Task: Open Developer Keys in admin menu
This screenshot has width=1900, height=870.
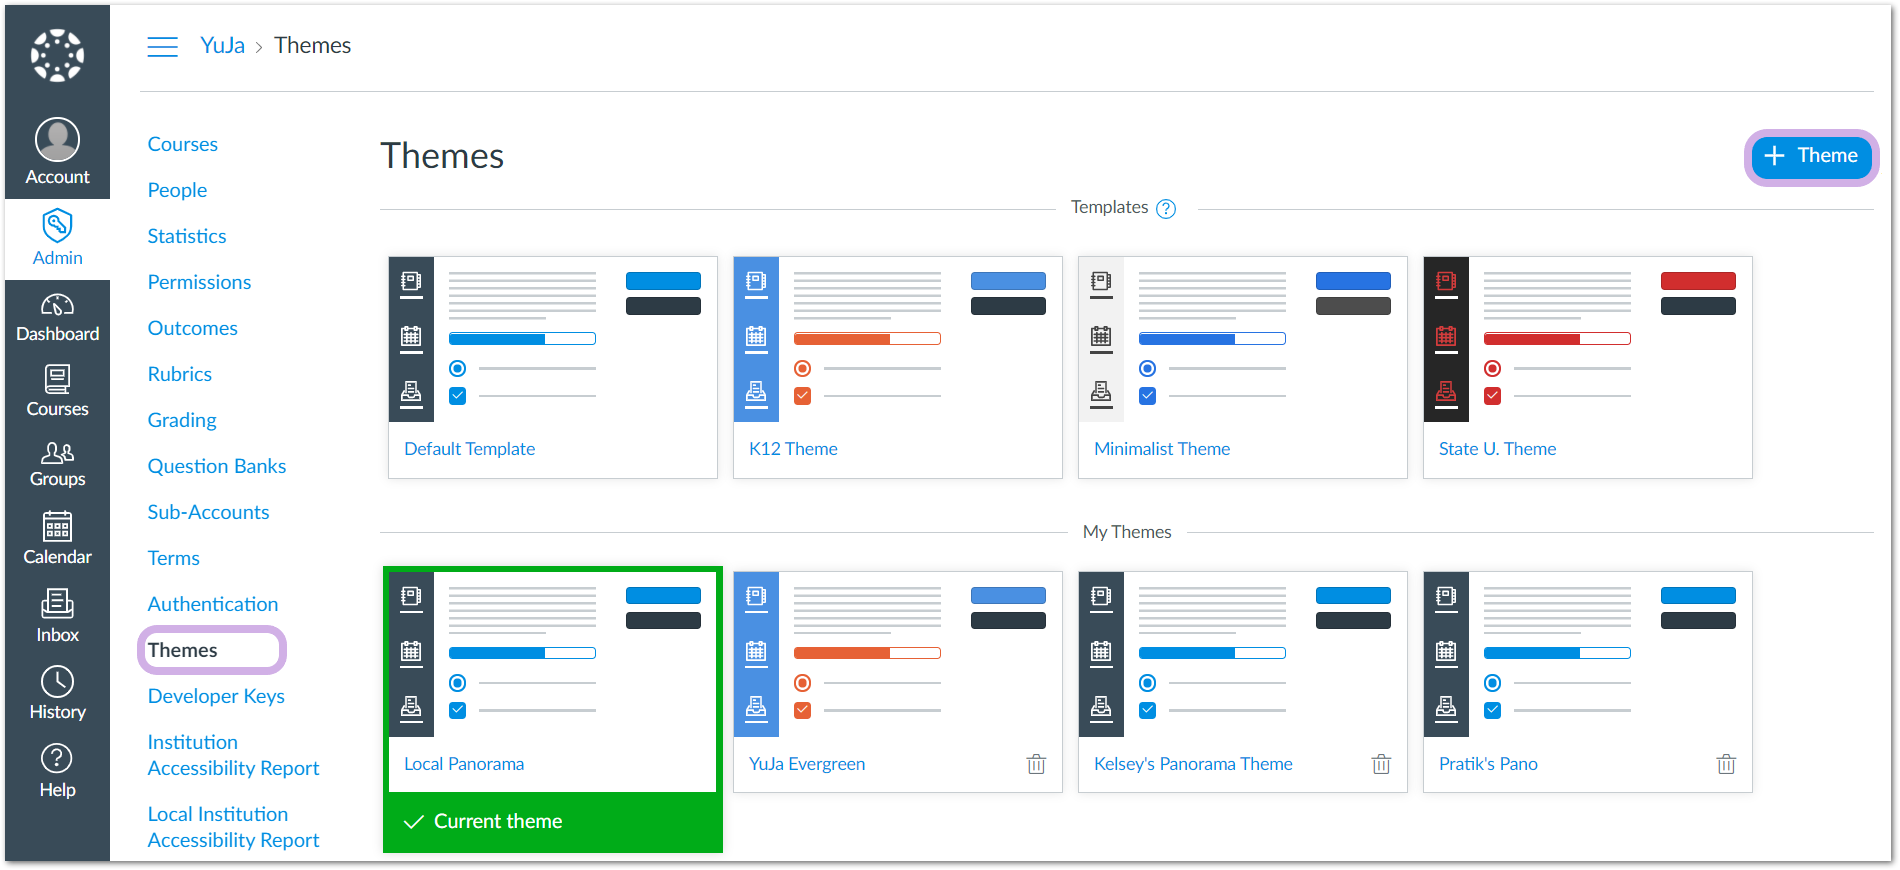Action: pos(216,696)
